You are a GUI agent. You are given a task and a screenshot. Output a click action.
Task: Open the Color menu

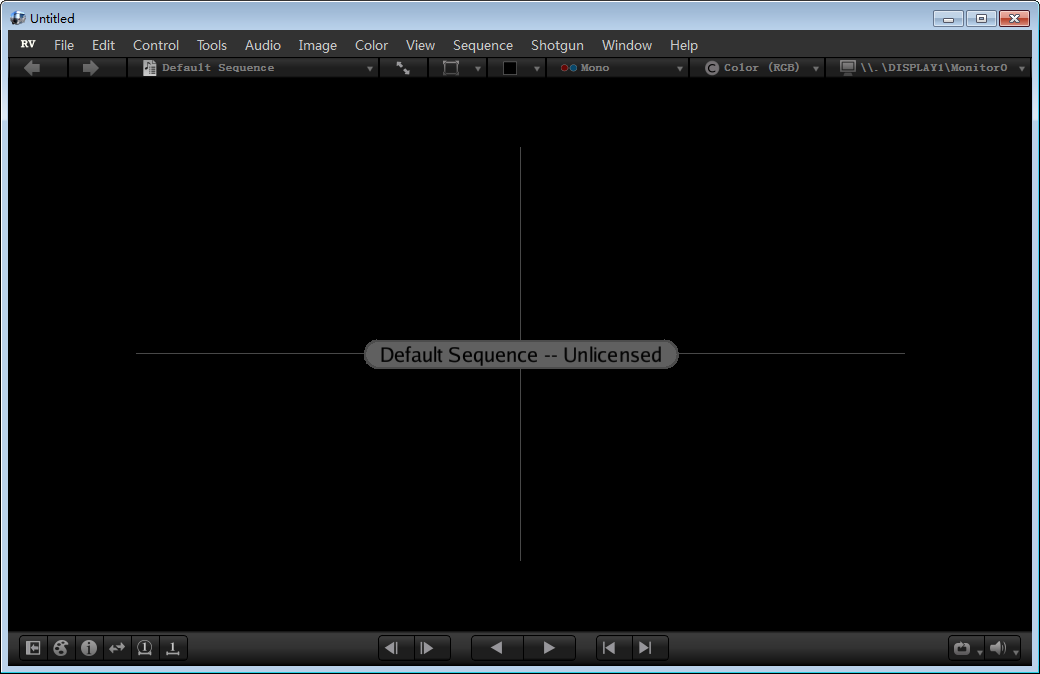pyautogui.click(x=371, y=45)
